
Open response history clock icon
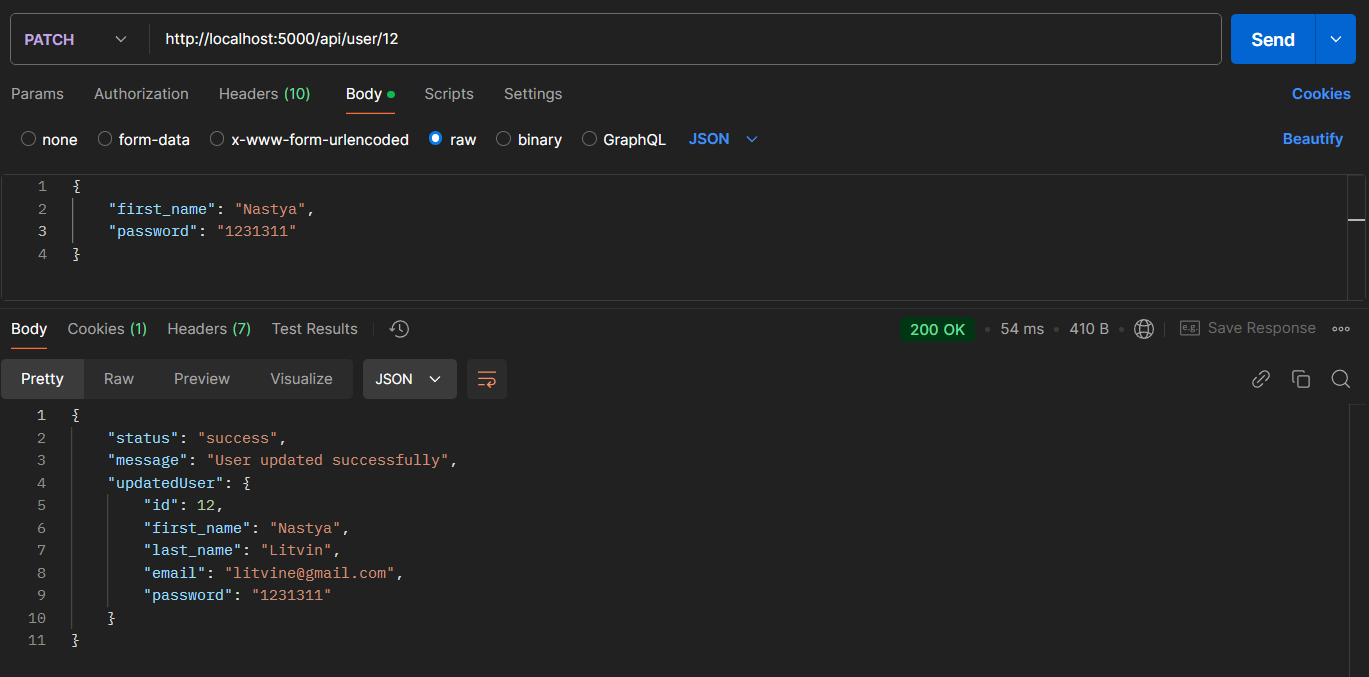tap(399, 329)
